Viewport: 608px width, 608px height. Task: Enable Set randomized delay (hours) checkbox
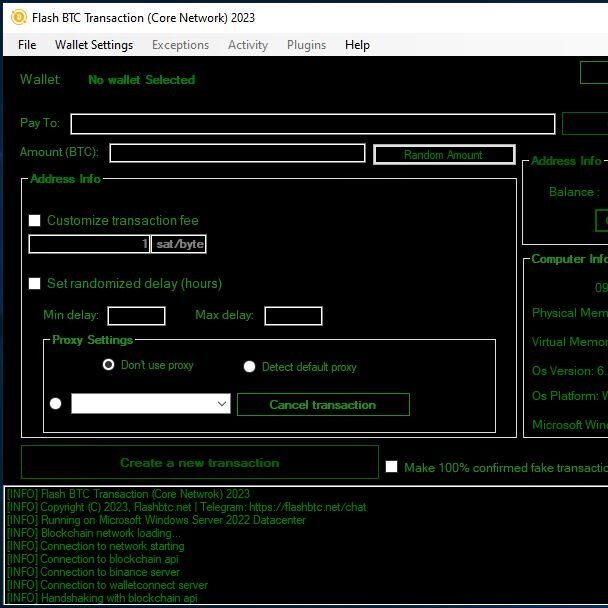coord(35,283)
